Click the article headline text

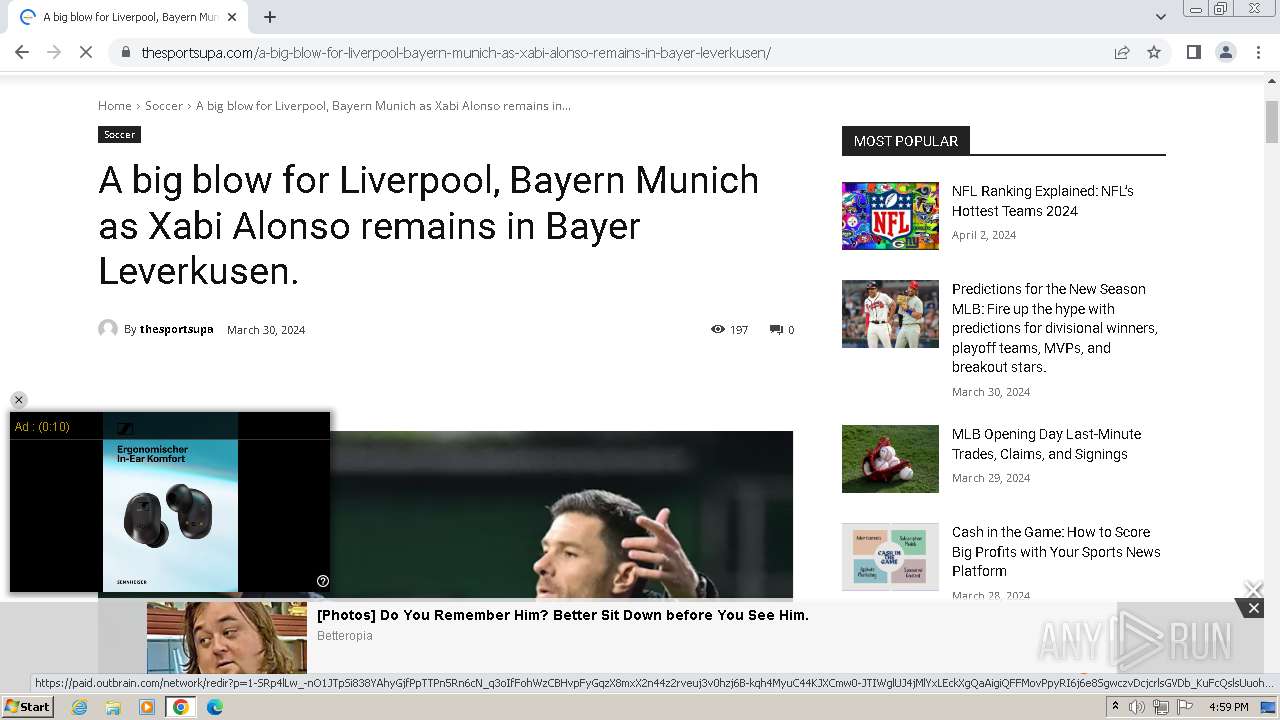(429, 225)
